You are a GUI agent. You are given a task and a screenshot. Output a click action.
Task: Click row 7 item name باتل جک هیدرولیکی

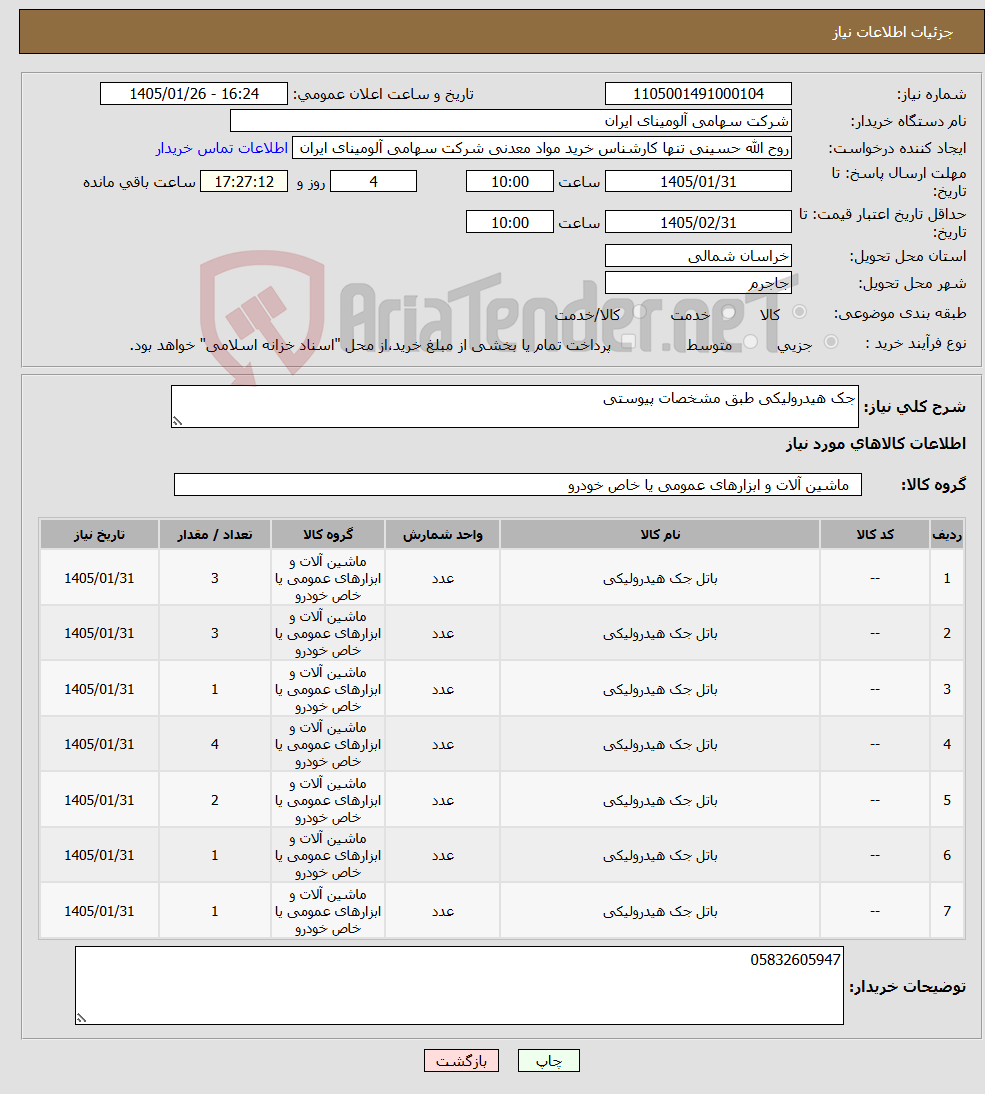click(660, 911)
